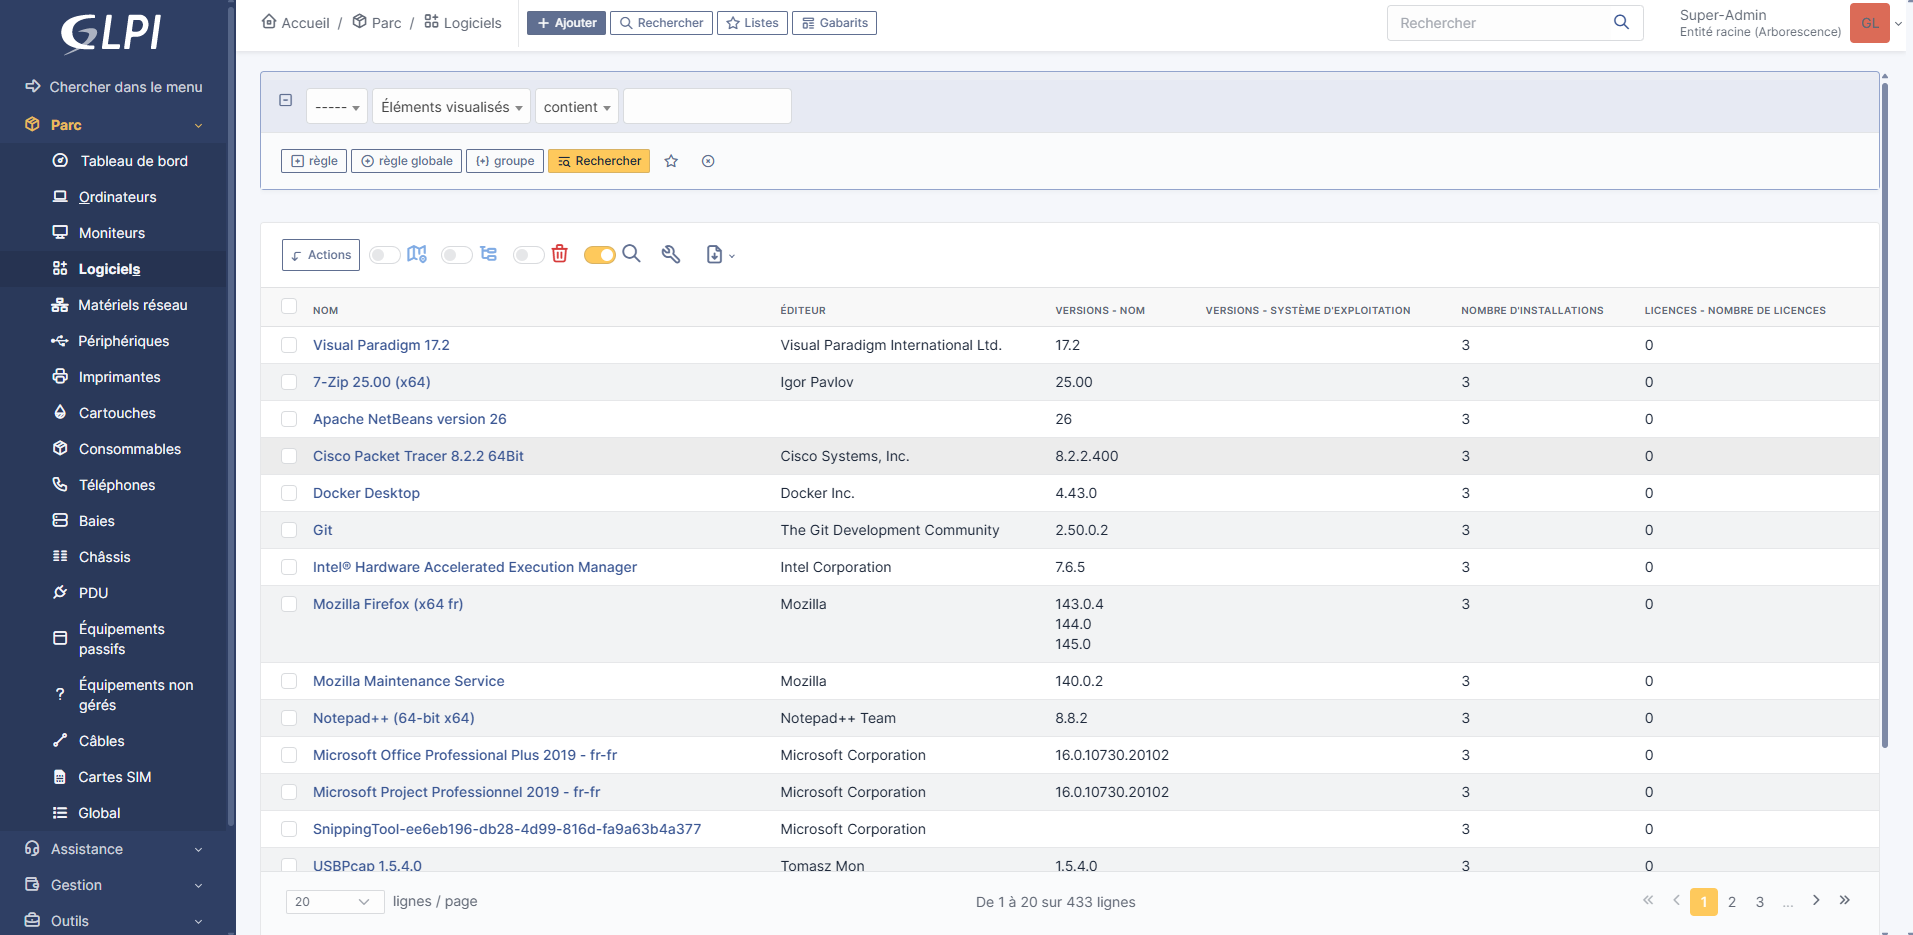Open the lignes per page dropdown

pos(335,902)
